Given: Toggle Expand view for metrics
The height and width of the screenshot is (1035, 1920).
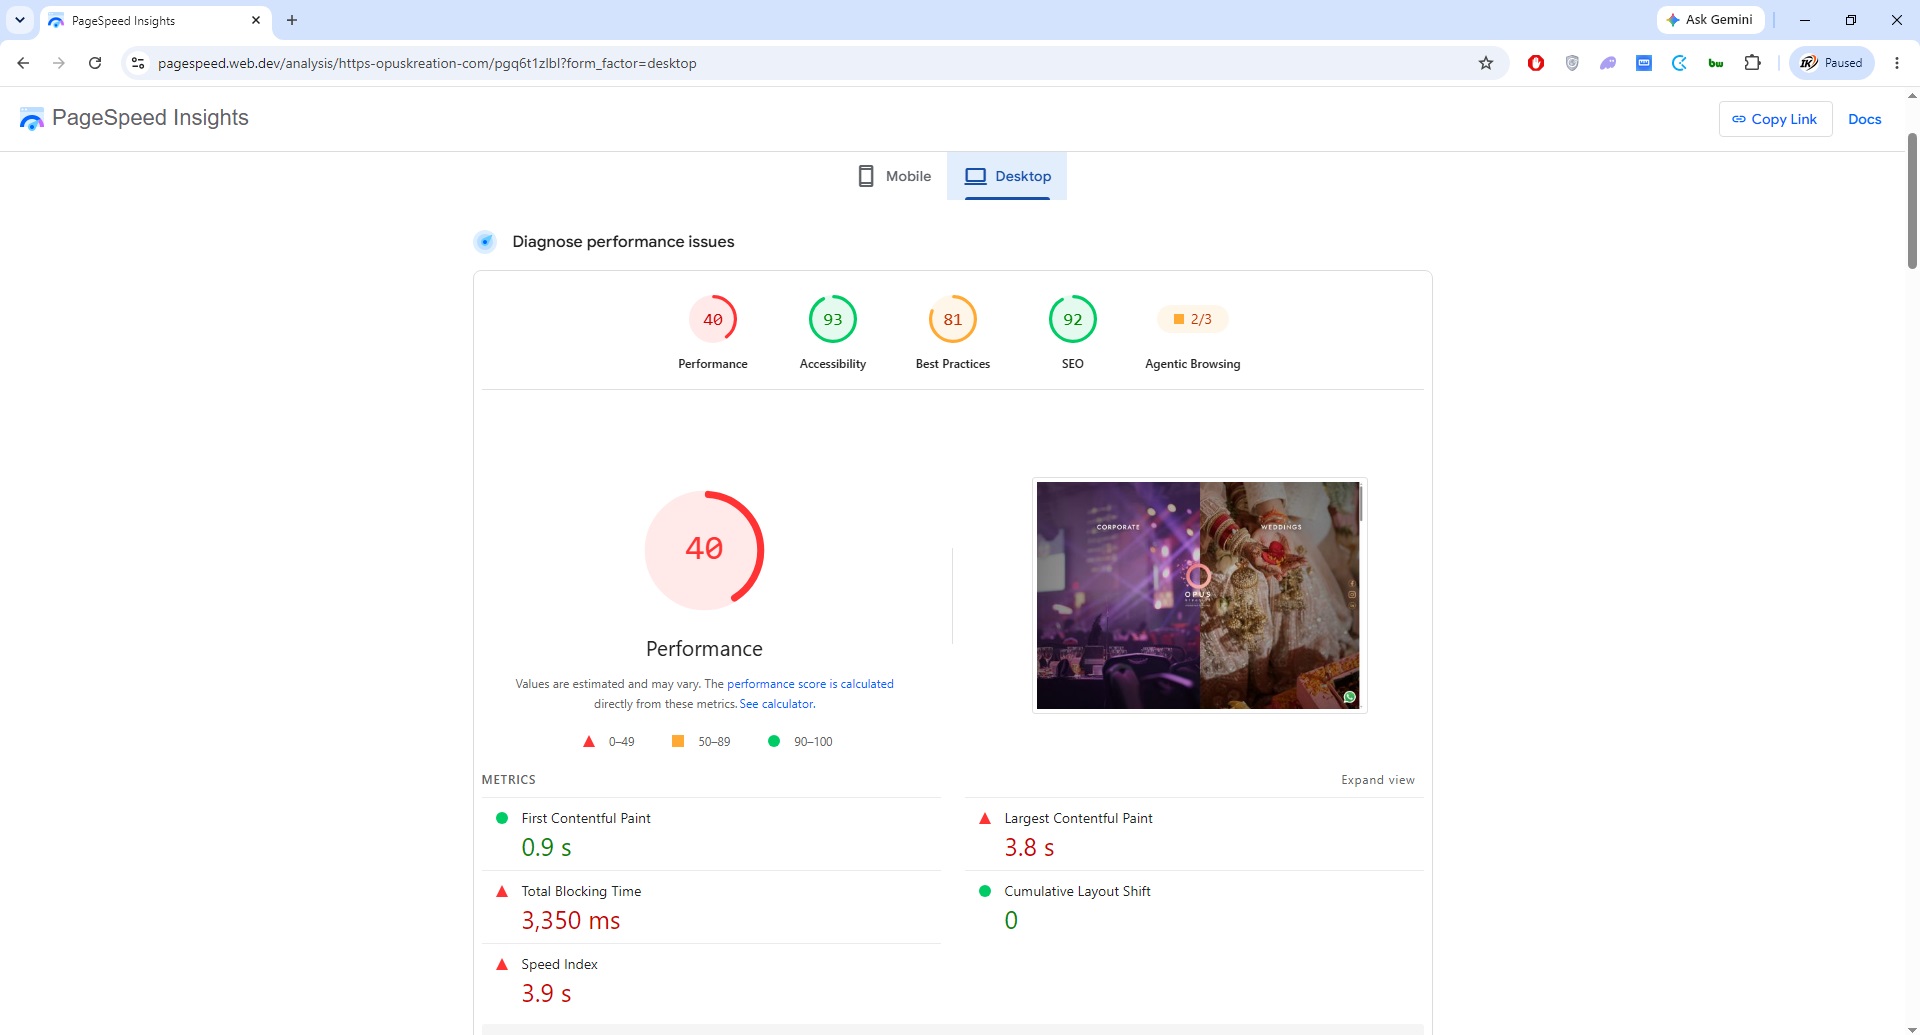Looking at the screenshot, I should click(1378, 780).
